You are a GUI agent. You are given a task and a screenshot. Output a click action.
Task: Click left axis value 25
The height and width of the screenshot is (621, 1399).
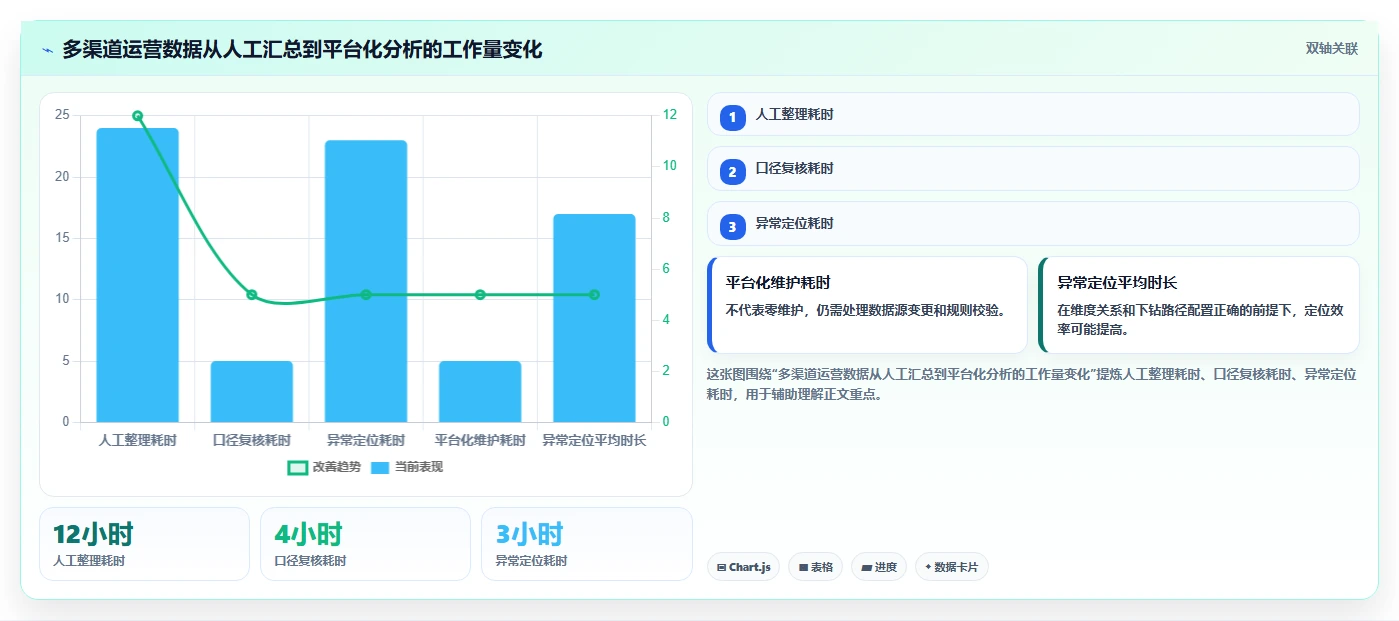point(62,115)
